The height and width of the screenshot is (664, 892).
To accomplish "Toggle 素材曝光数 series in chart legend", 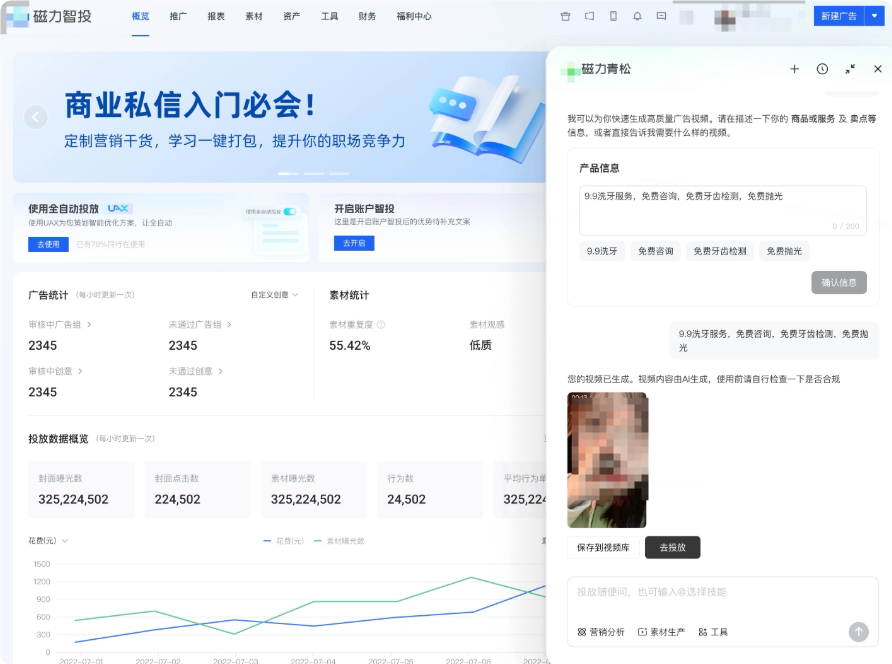I will (339, 541).
